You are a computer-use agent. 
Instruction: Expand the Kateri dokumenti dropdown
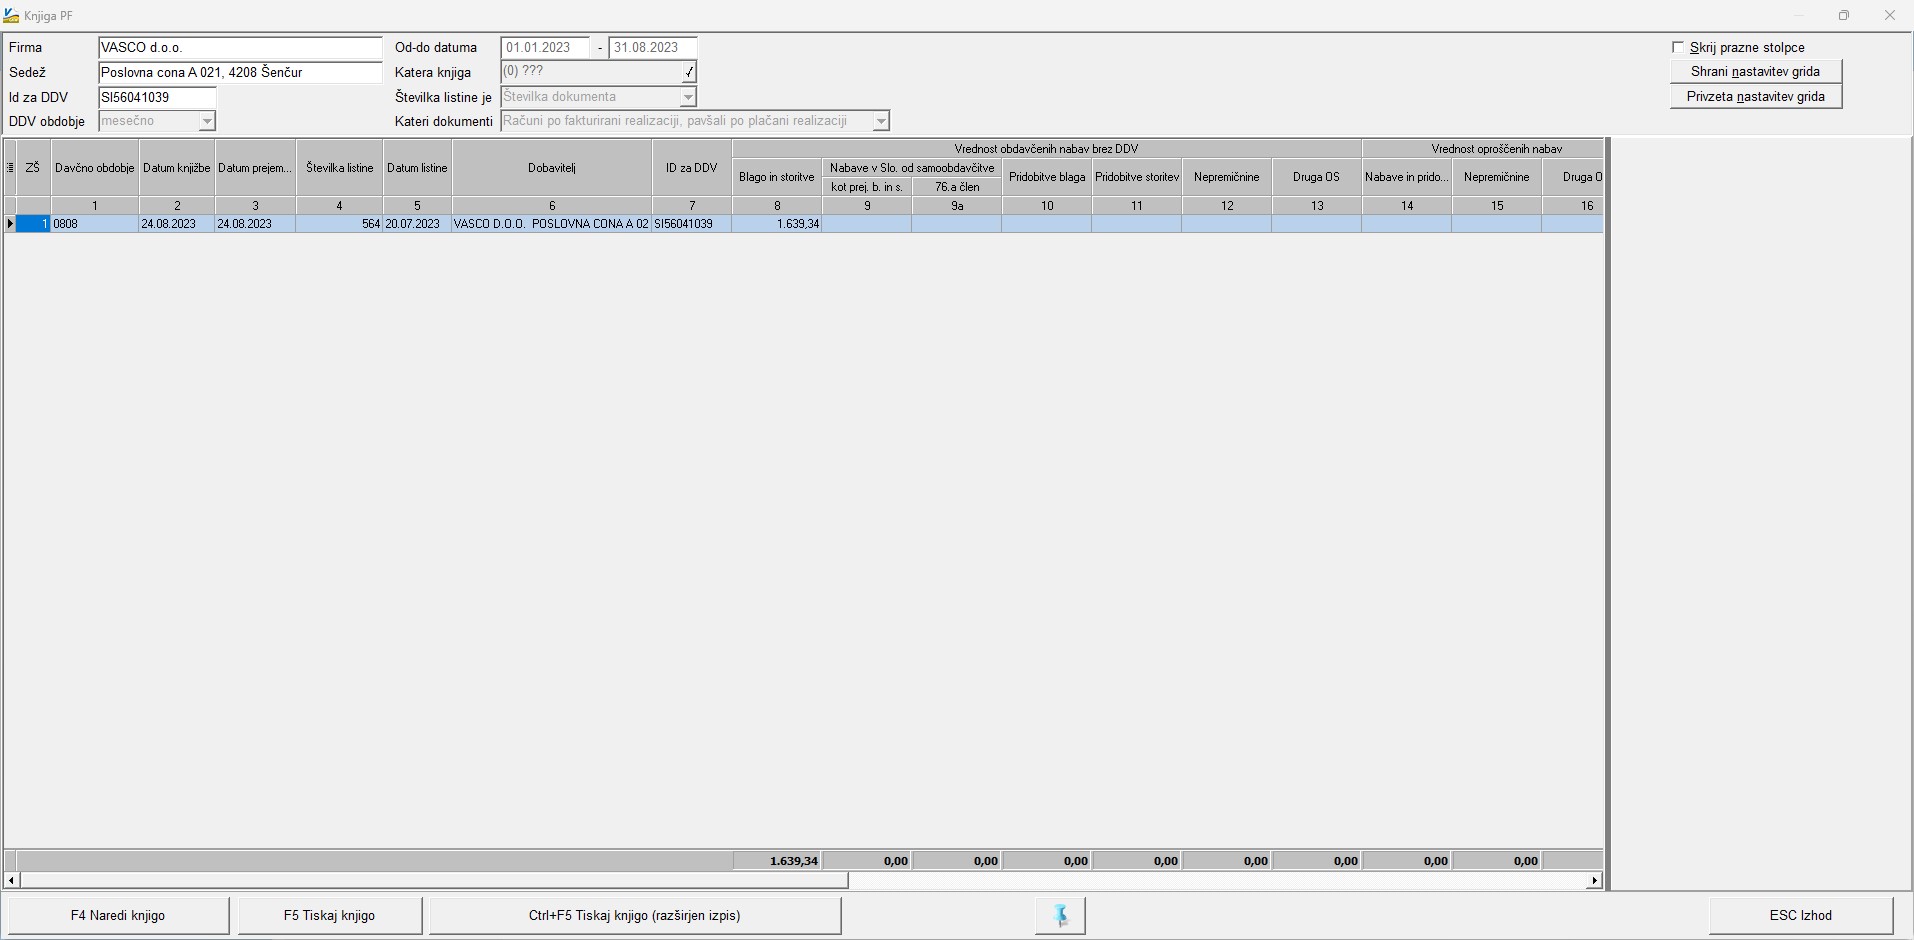click(x=881, y=121)
